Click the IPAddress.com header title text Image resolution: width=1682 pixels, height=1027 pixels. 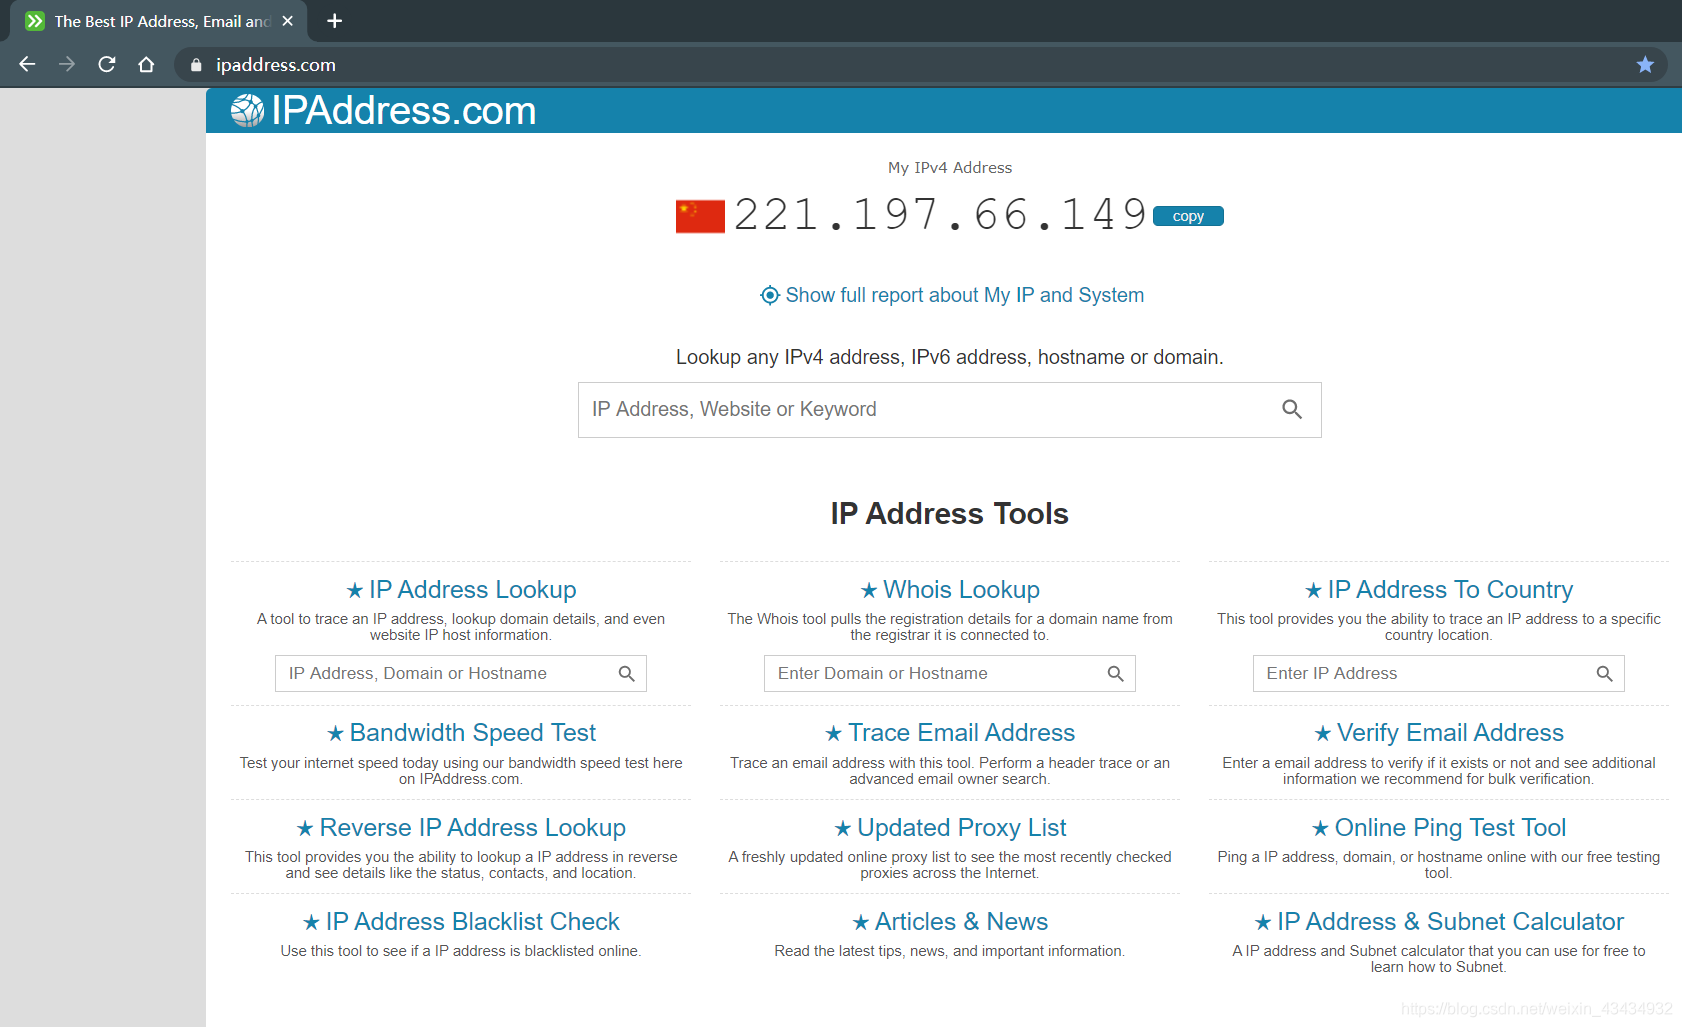(x=404, y=110)
